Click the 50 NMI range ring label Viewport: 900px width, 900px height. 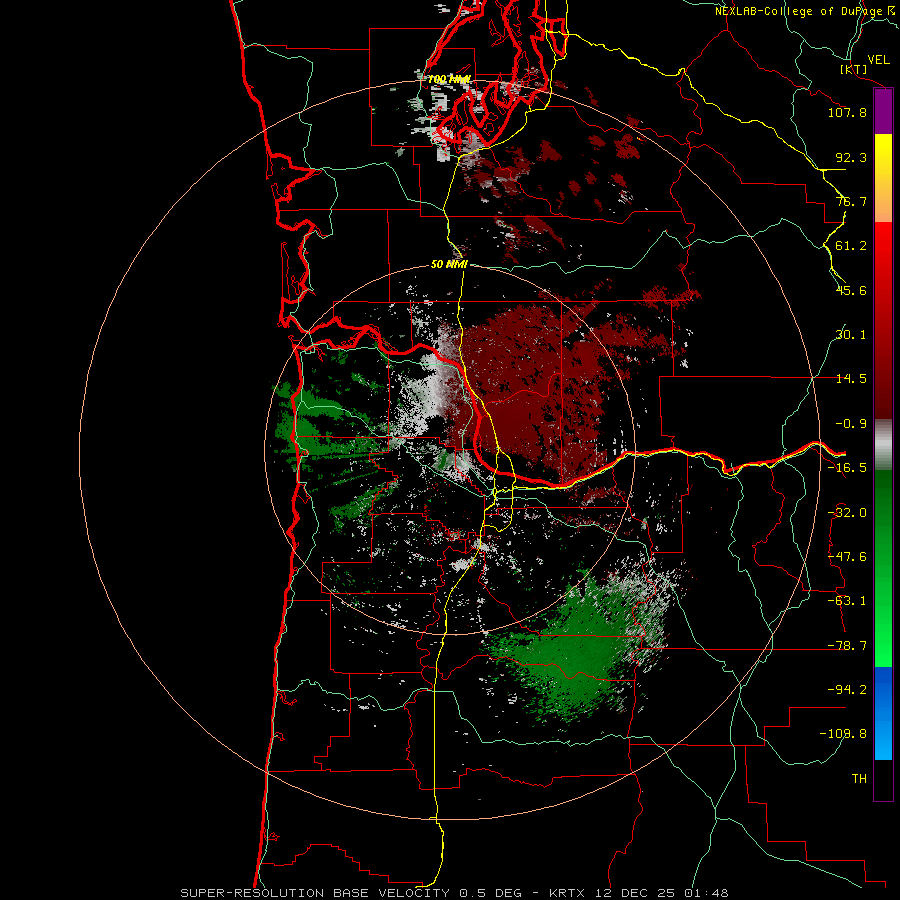click(449, 265)
